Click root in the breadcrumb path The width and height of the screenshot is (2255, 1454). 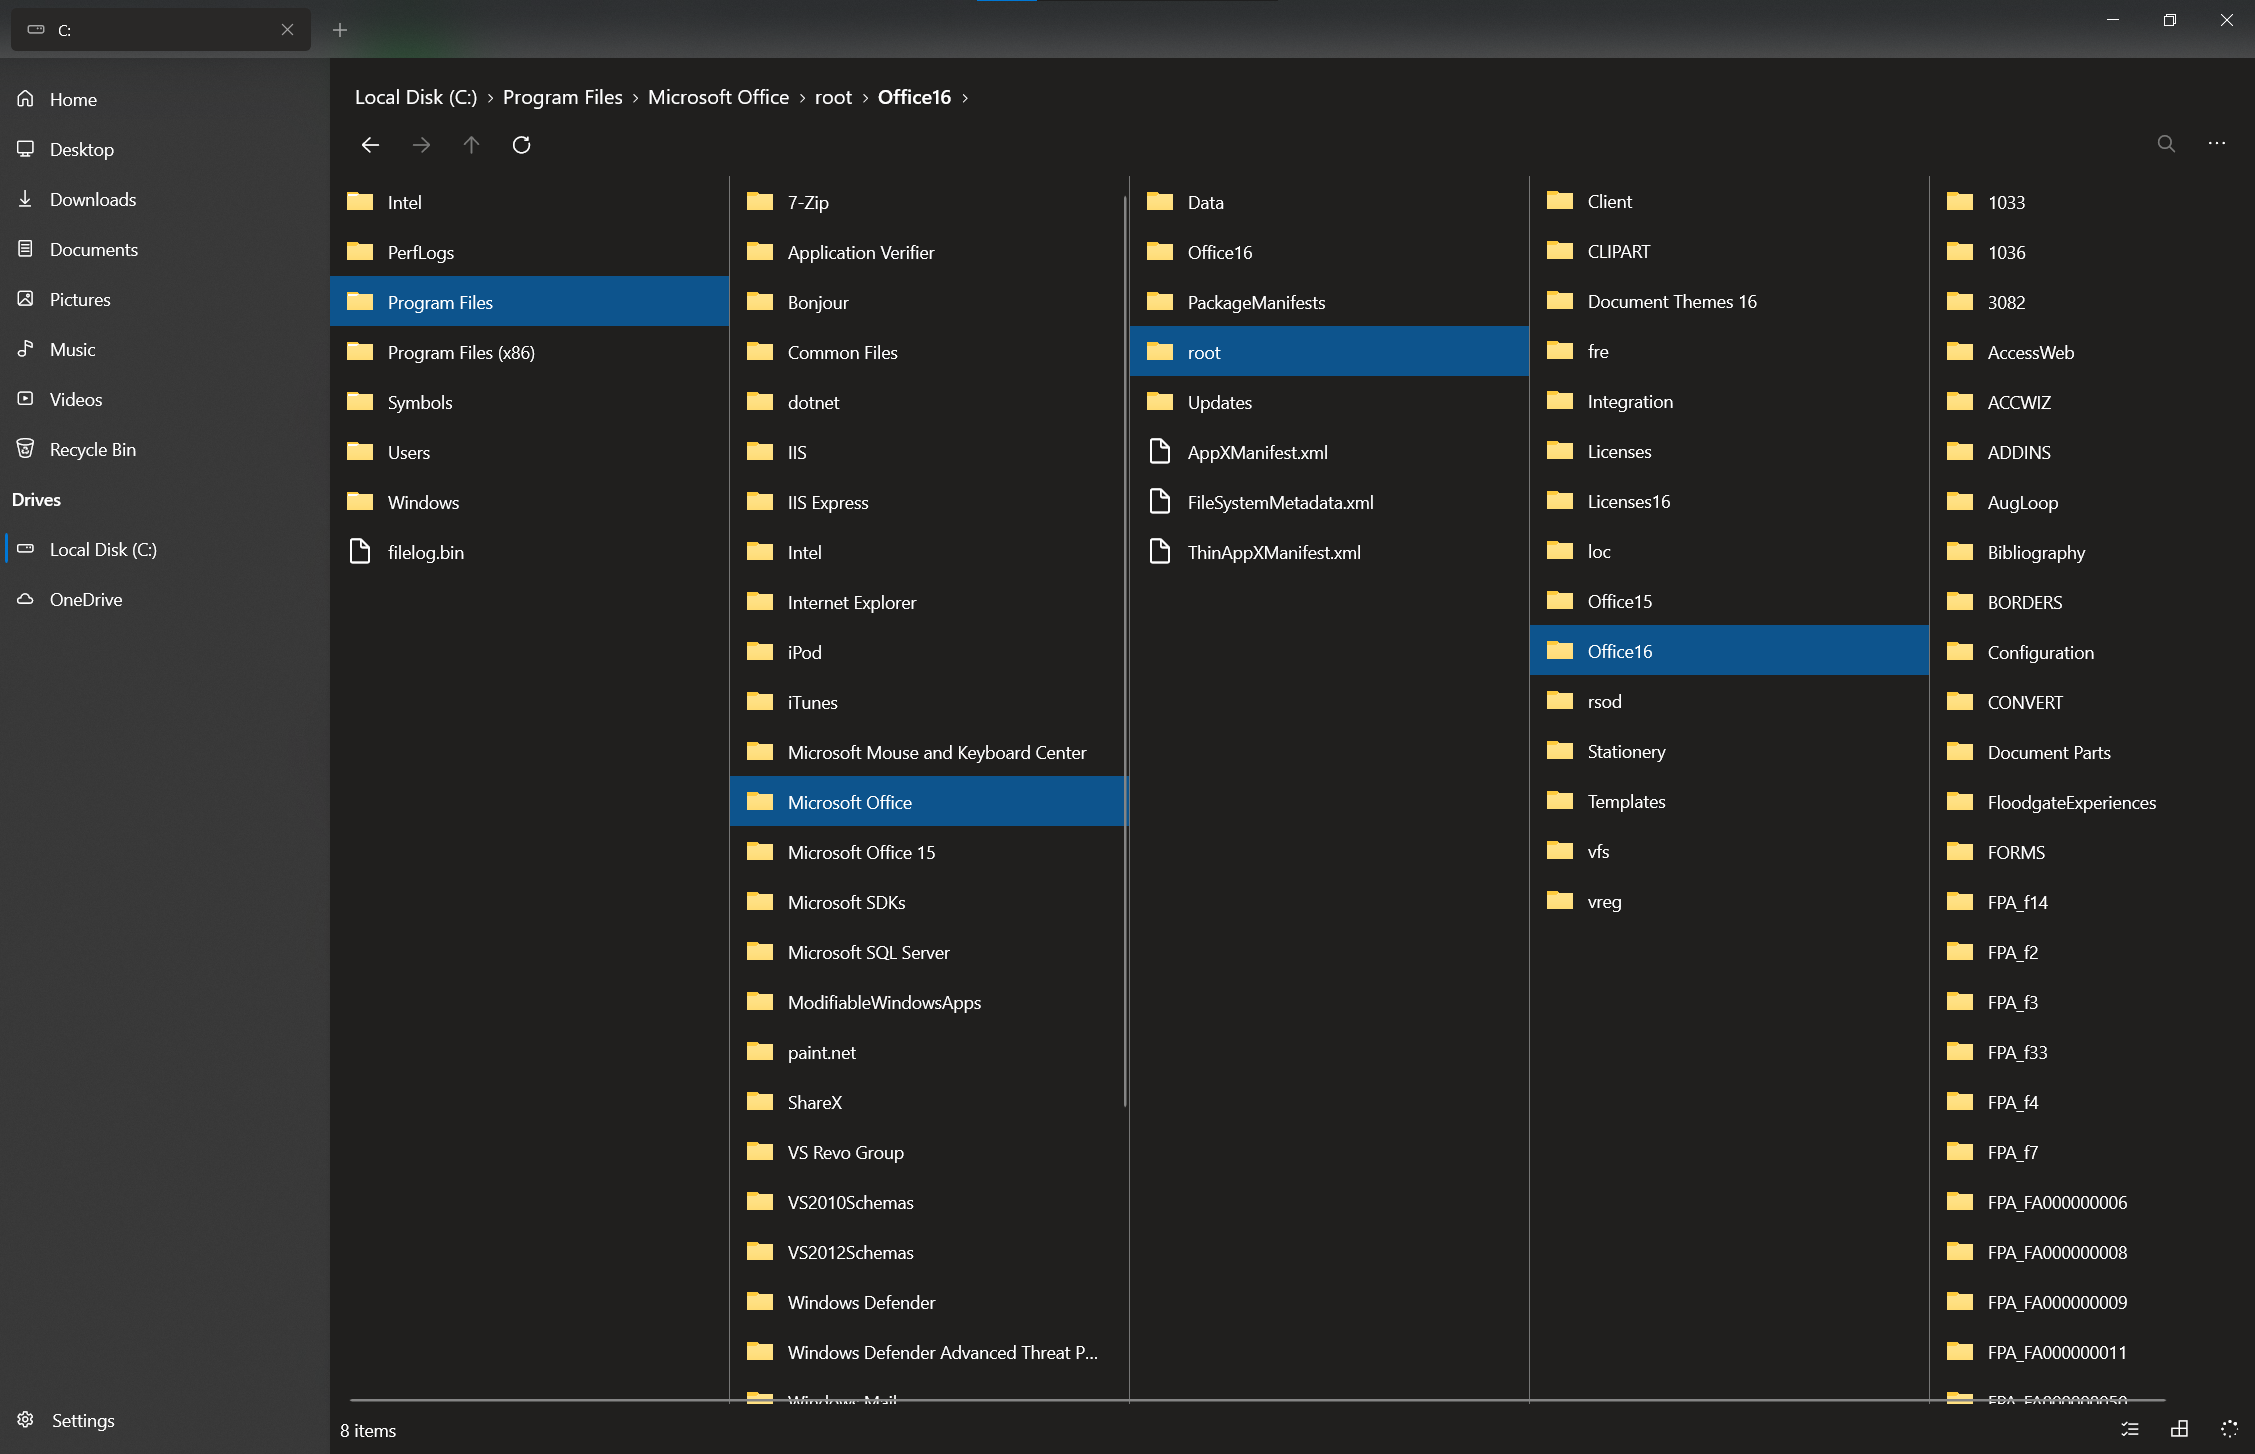tap(833, 97)
